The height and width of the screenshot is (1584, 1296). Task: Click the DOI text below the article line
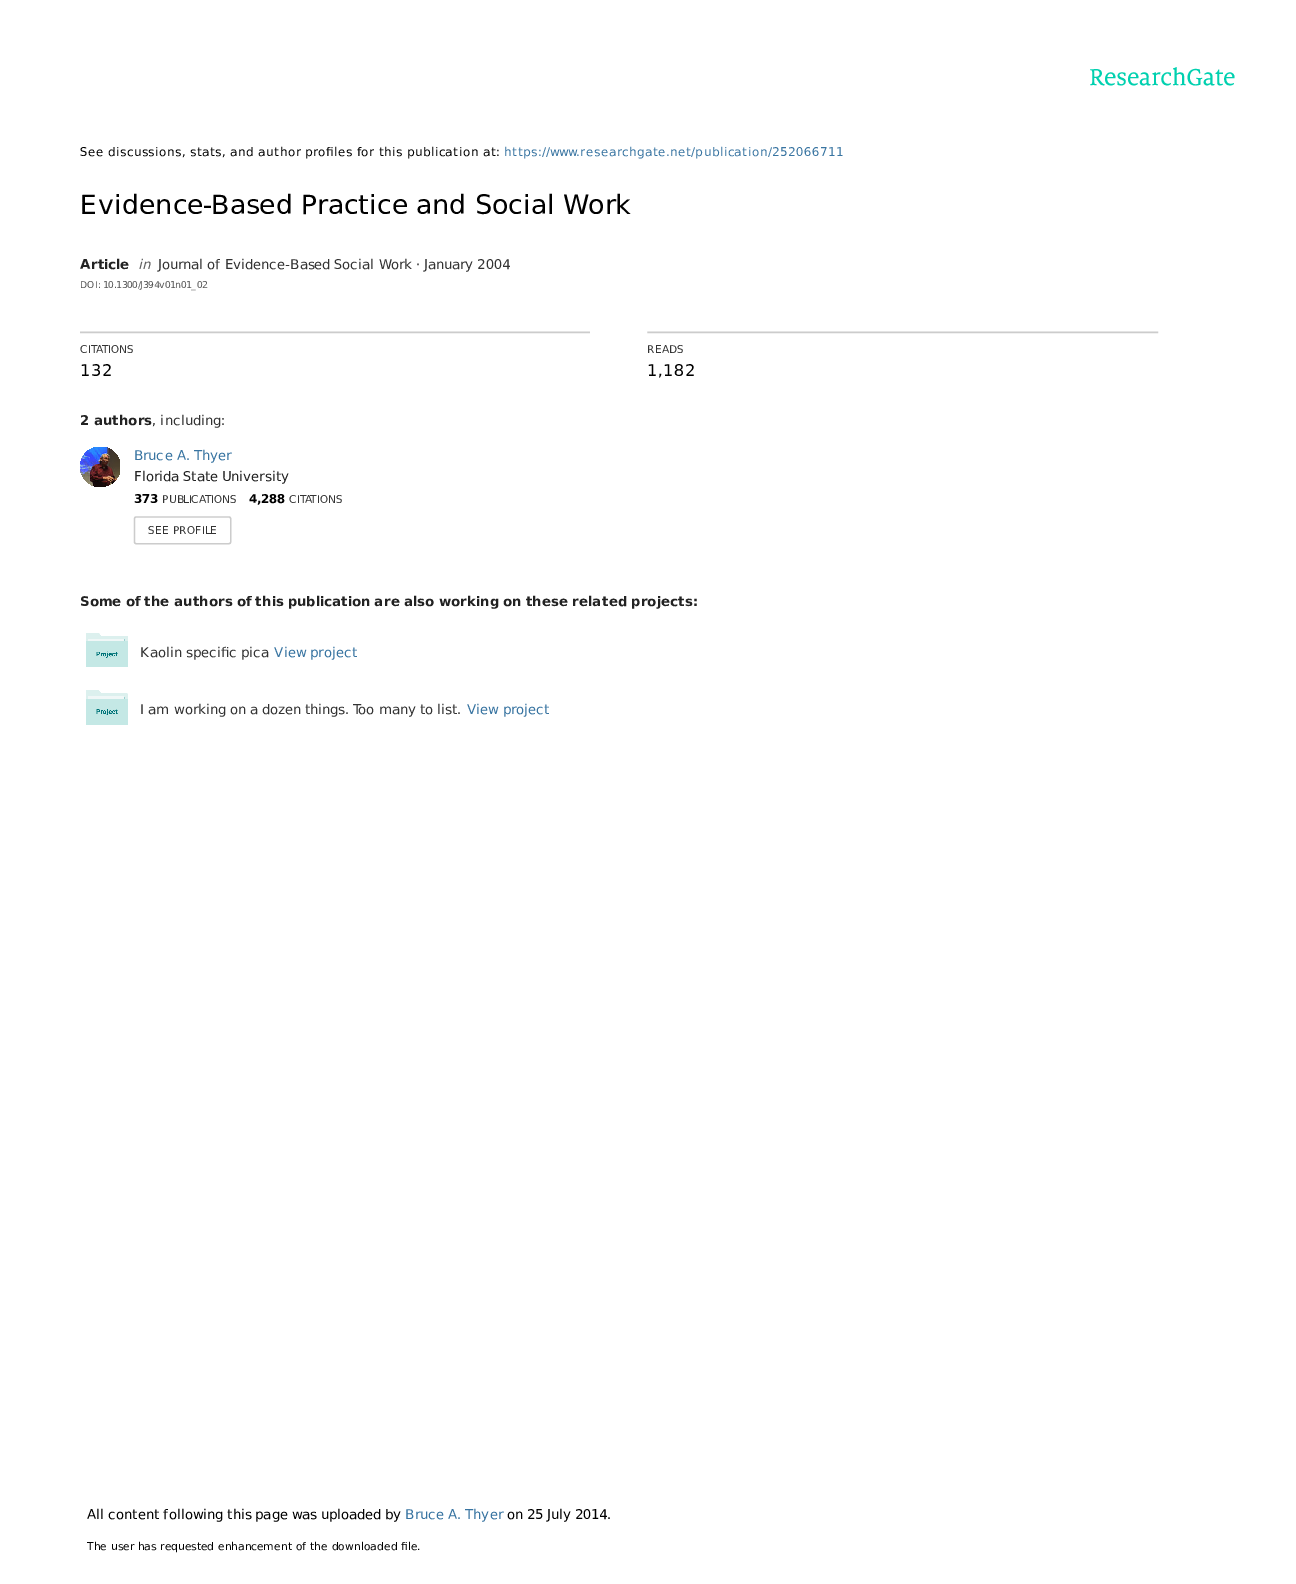144,285
